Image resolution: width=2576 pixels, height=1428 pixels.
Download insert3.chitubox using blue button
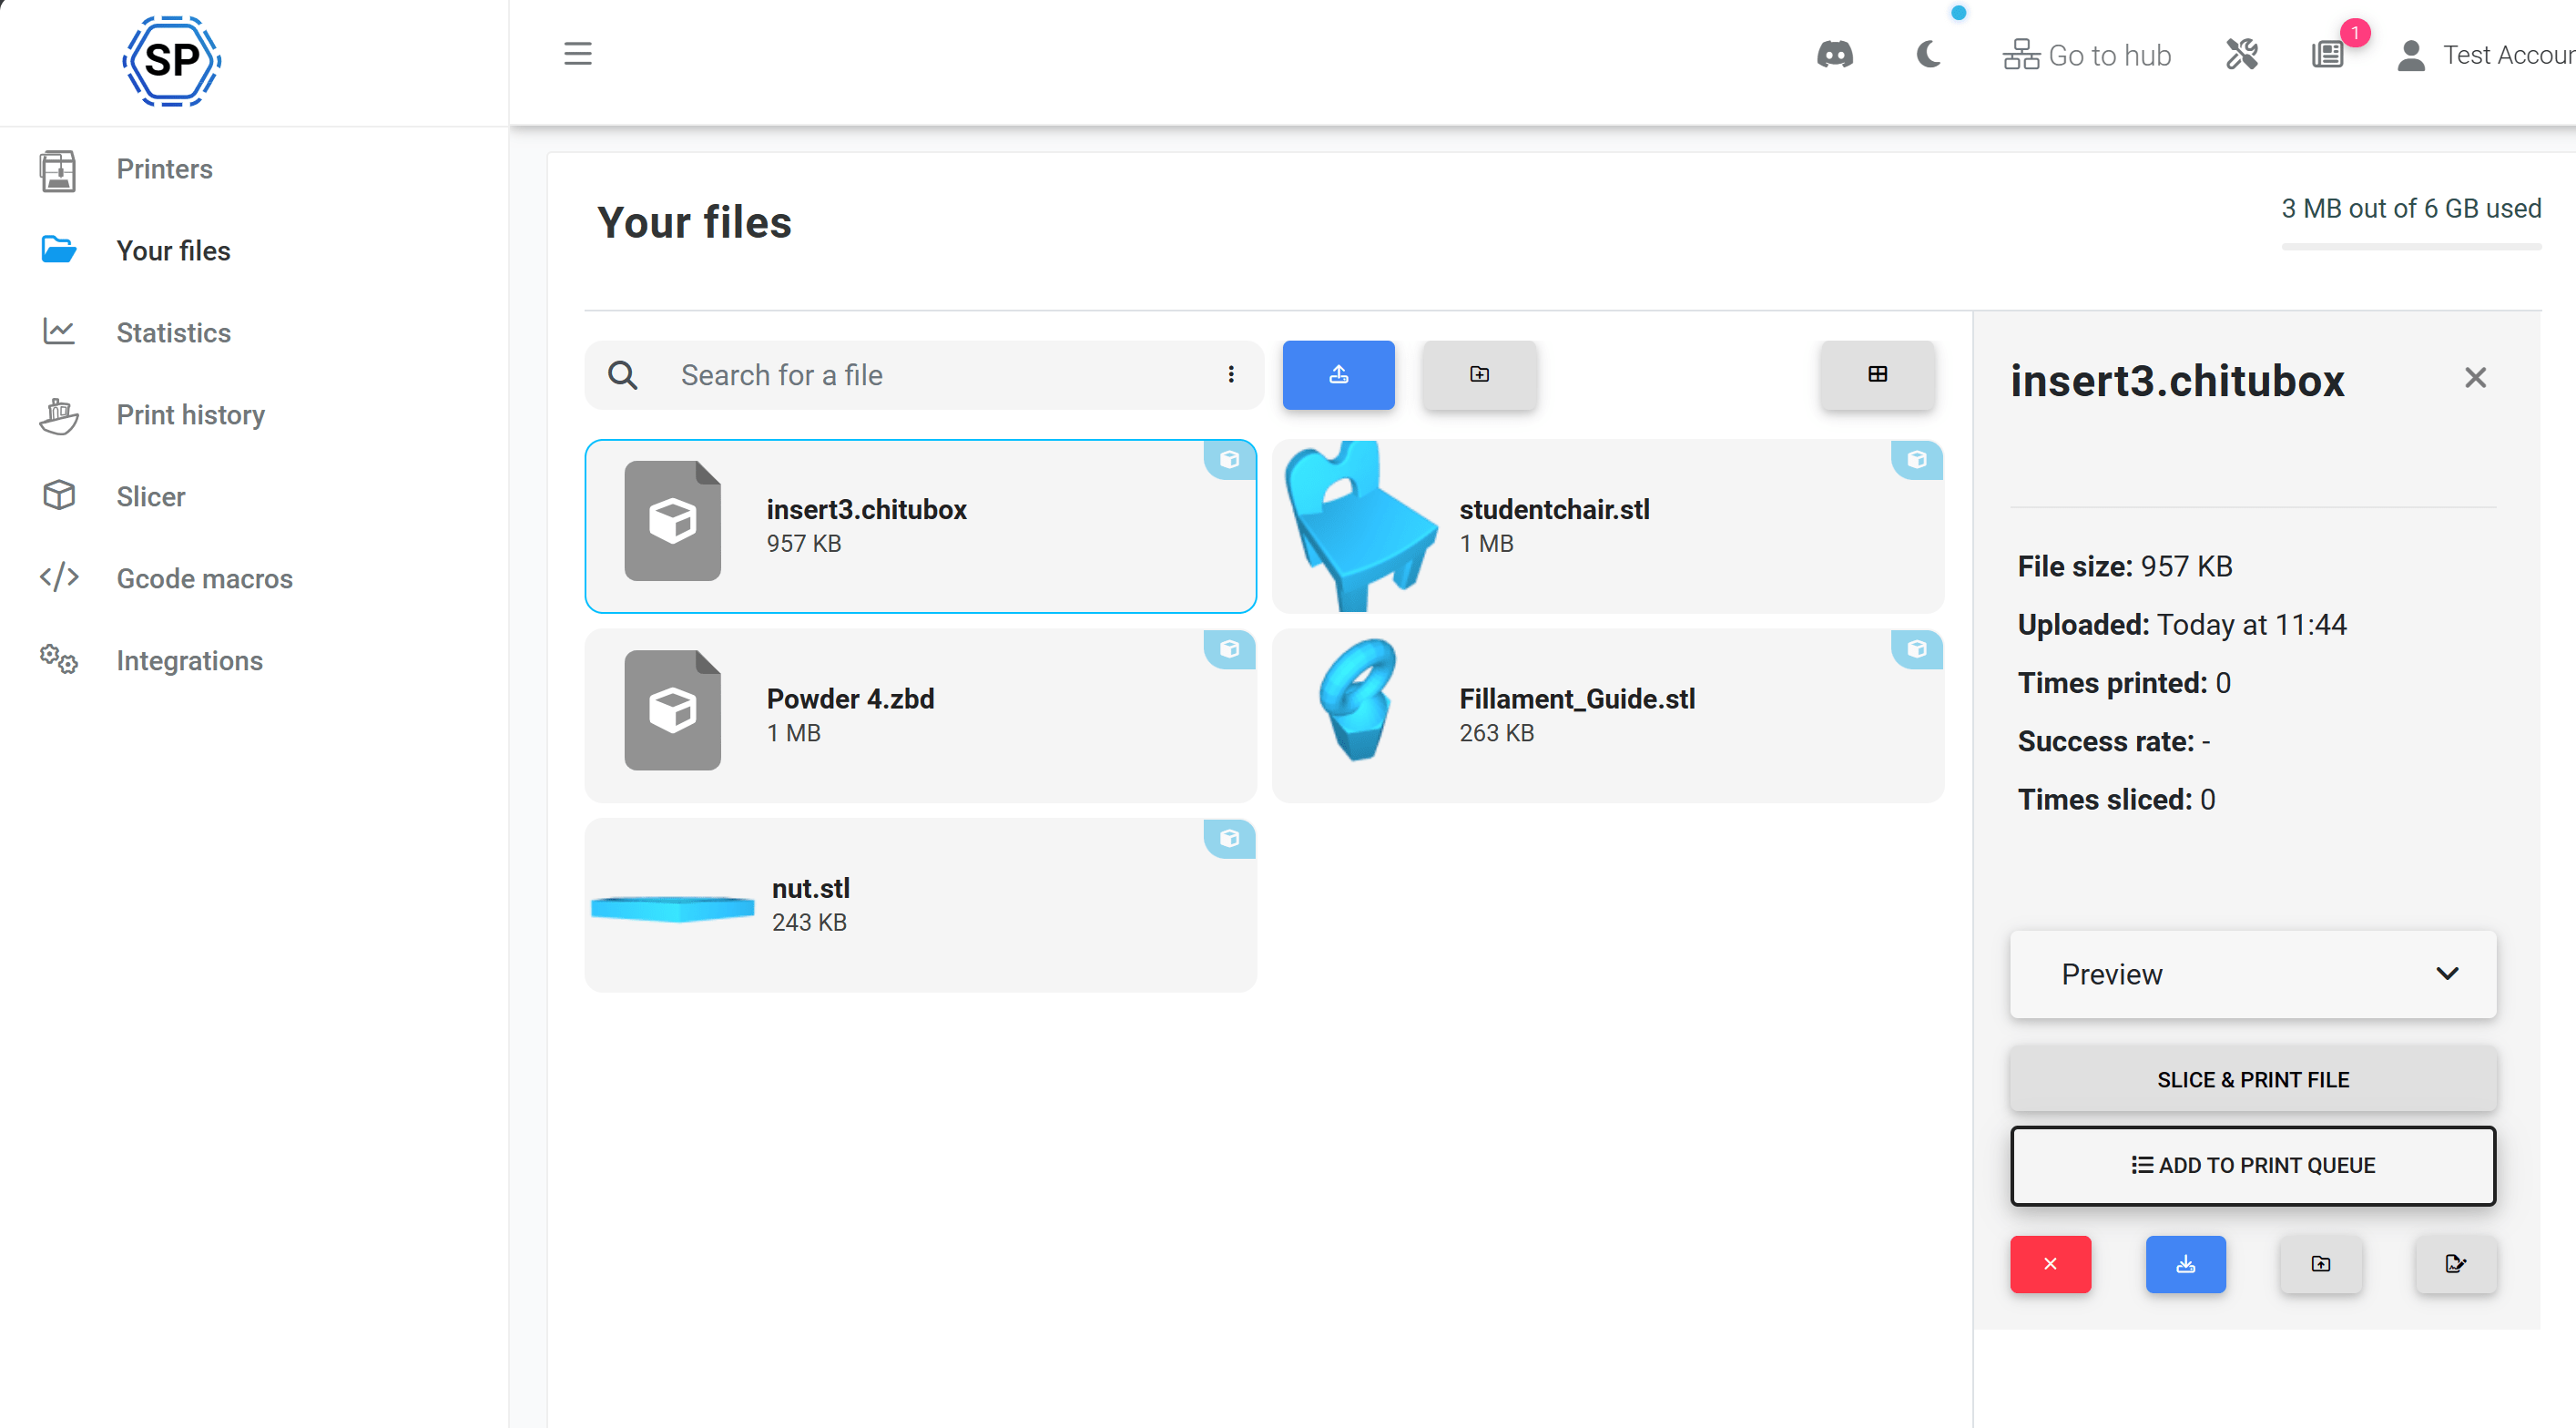[x=2185, y=1264]
